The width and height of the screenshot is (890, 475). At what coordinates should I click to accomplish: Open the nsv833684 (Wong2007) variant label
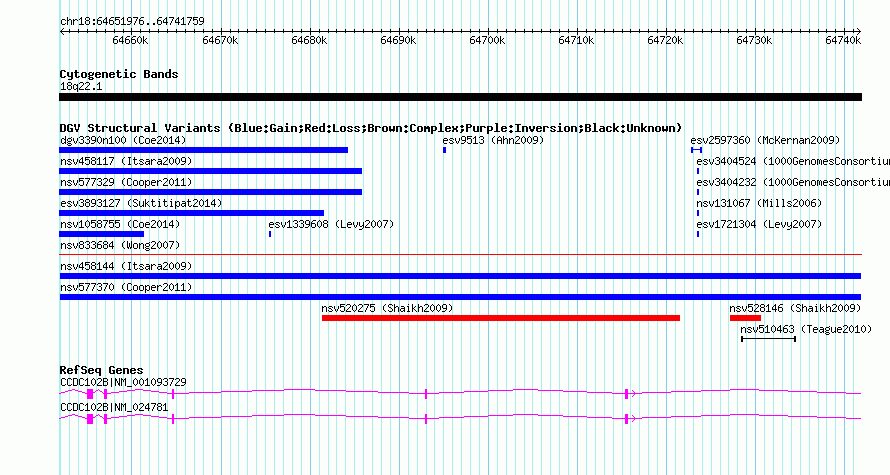[x=120, y=245]
